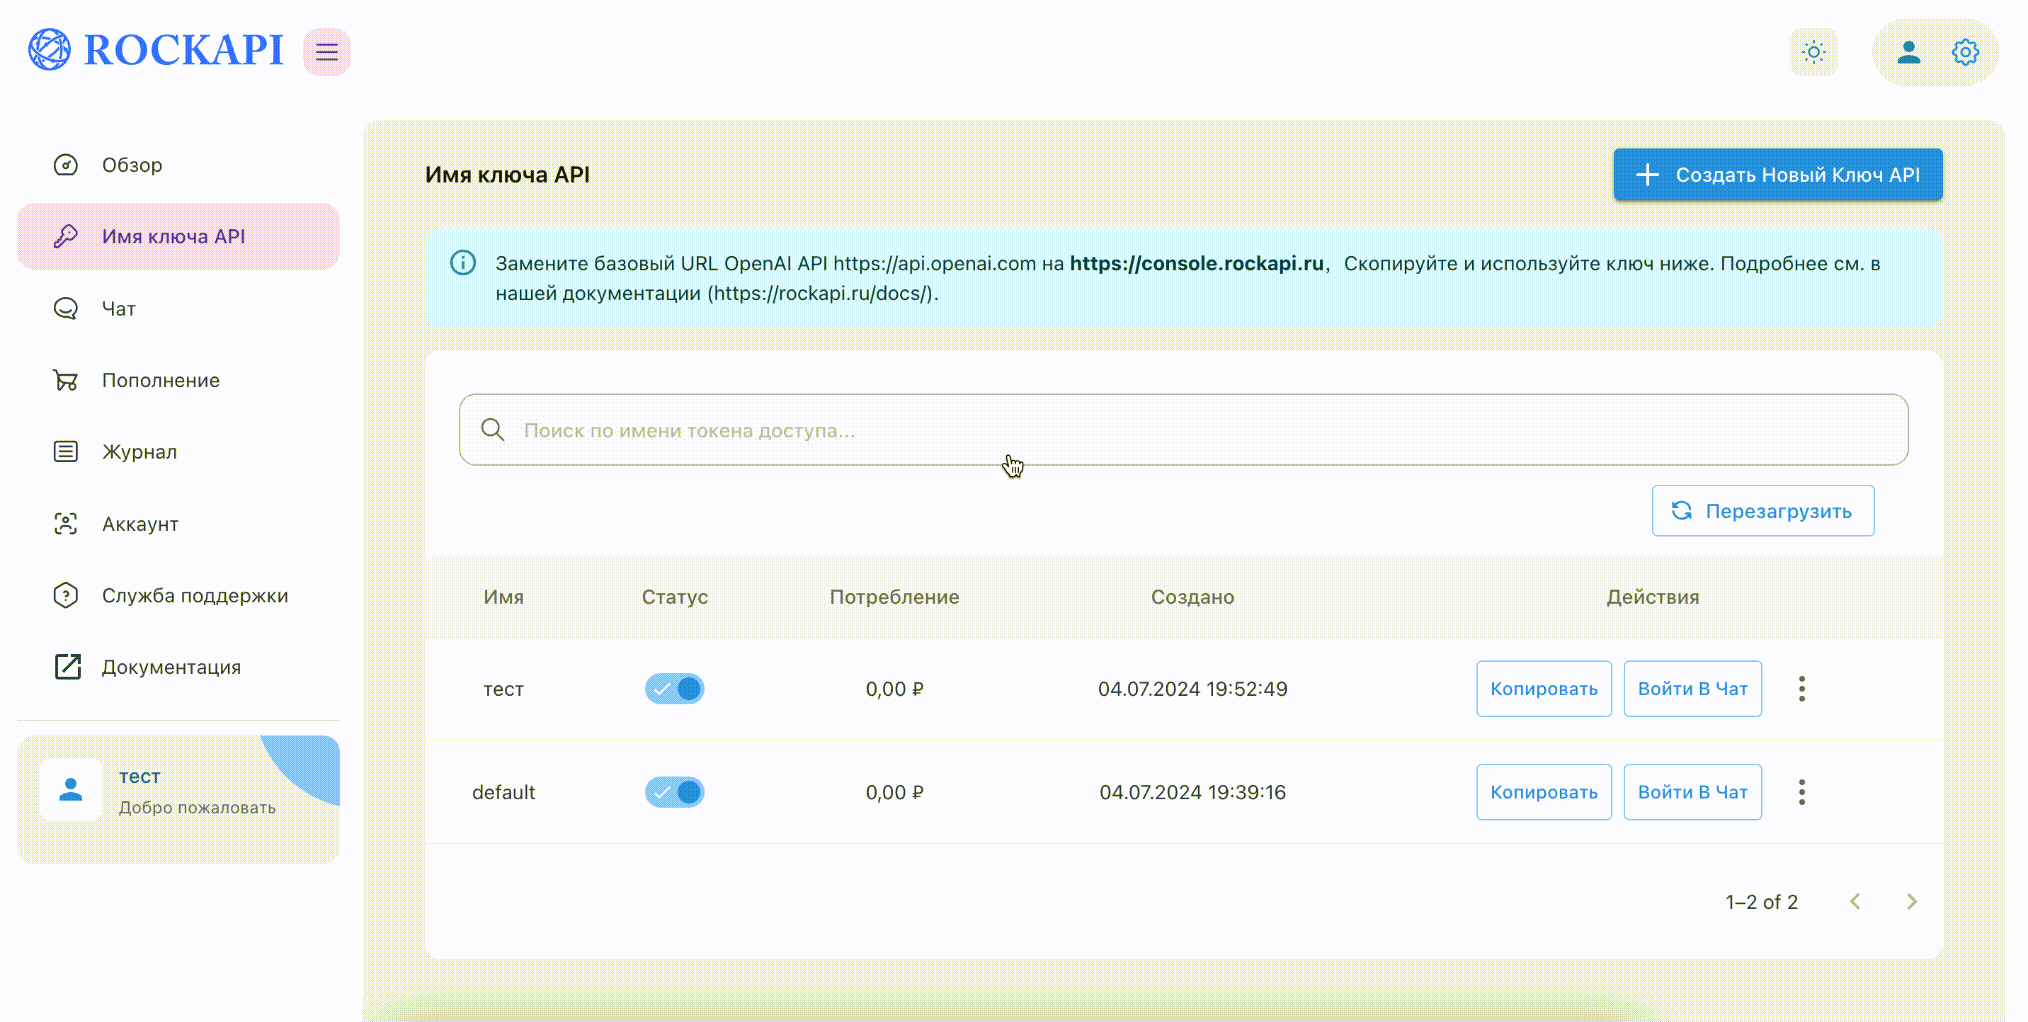Go to Чат in the sidebar
This screenshot has height=1022, width=2028.
[178, 309]
